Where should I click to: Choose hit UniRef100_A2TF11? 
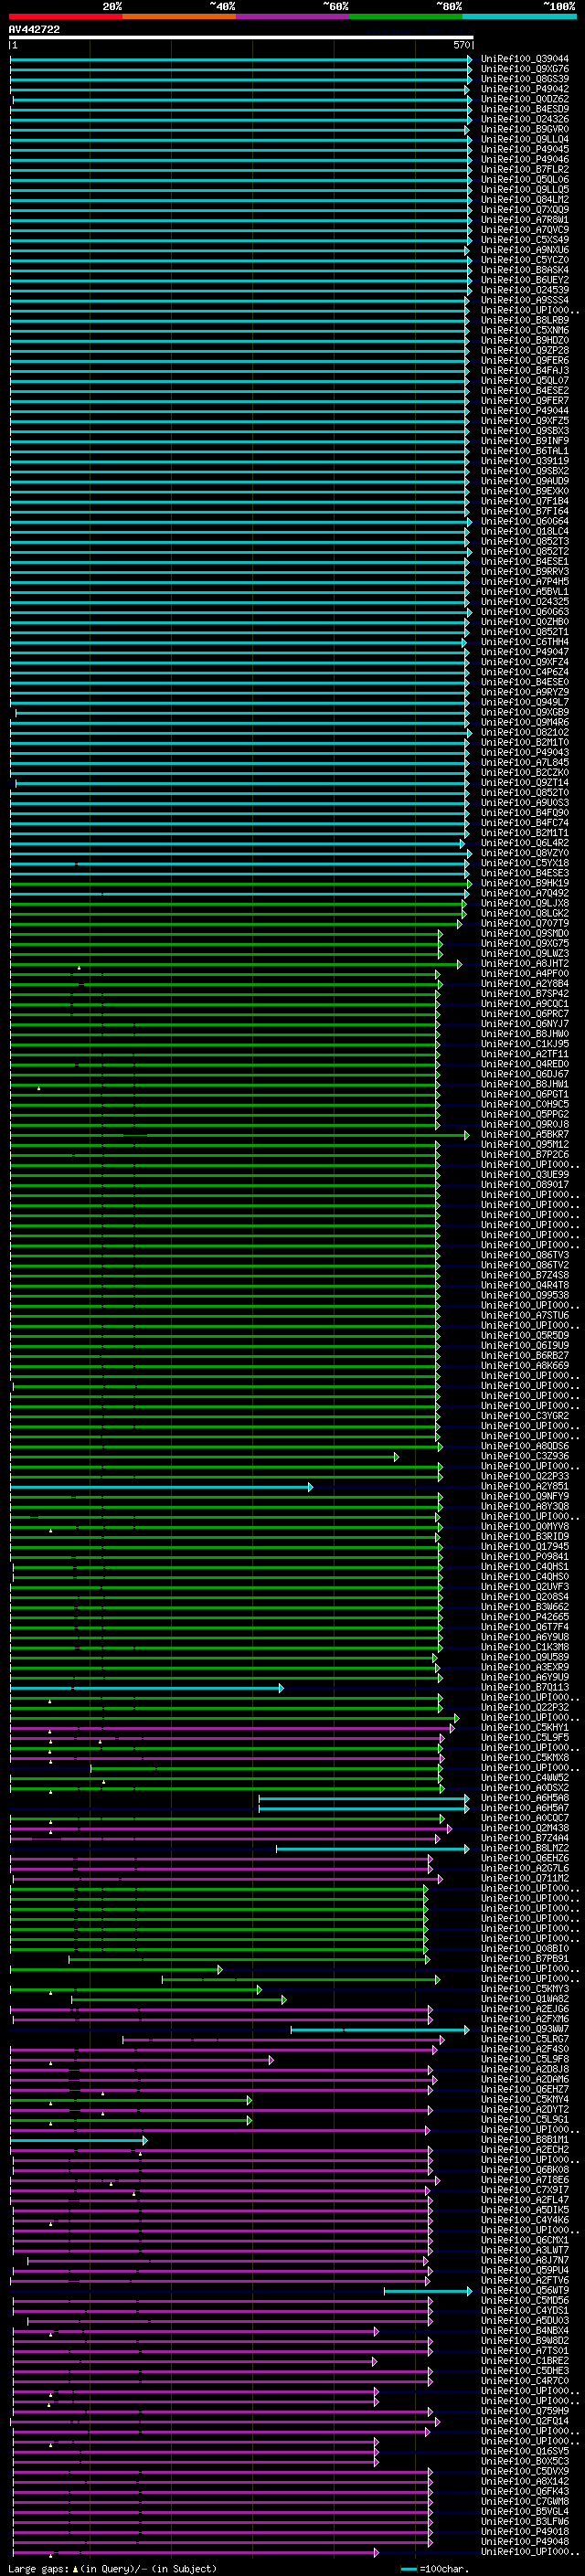(524, 1053)
